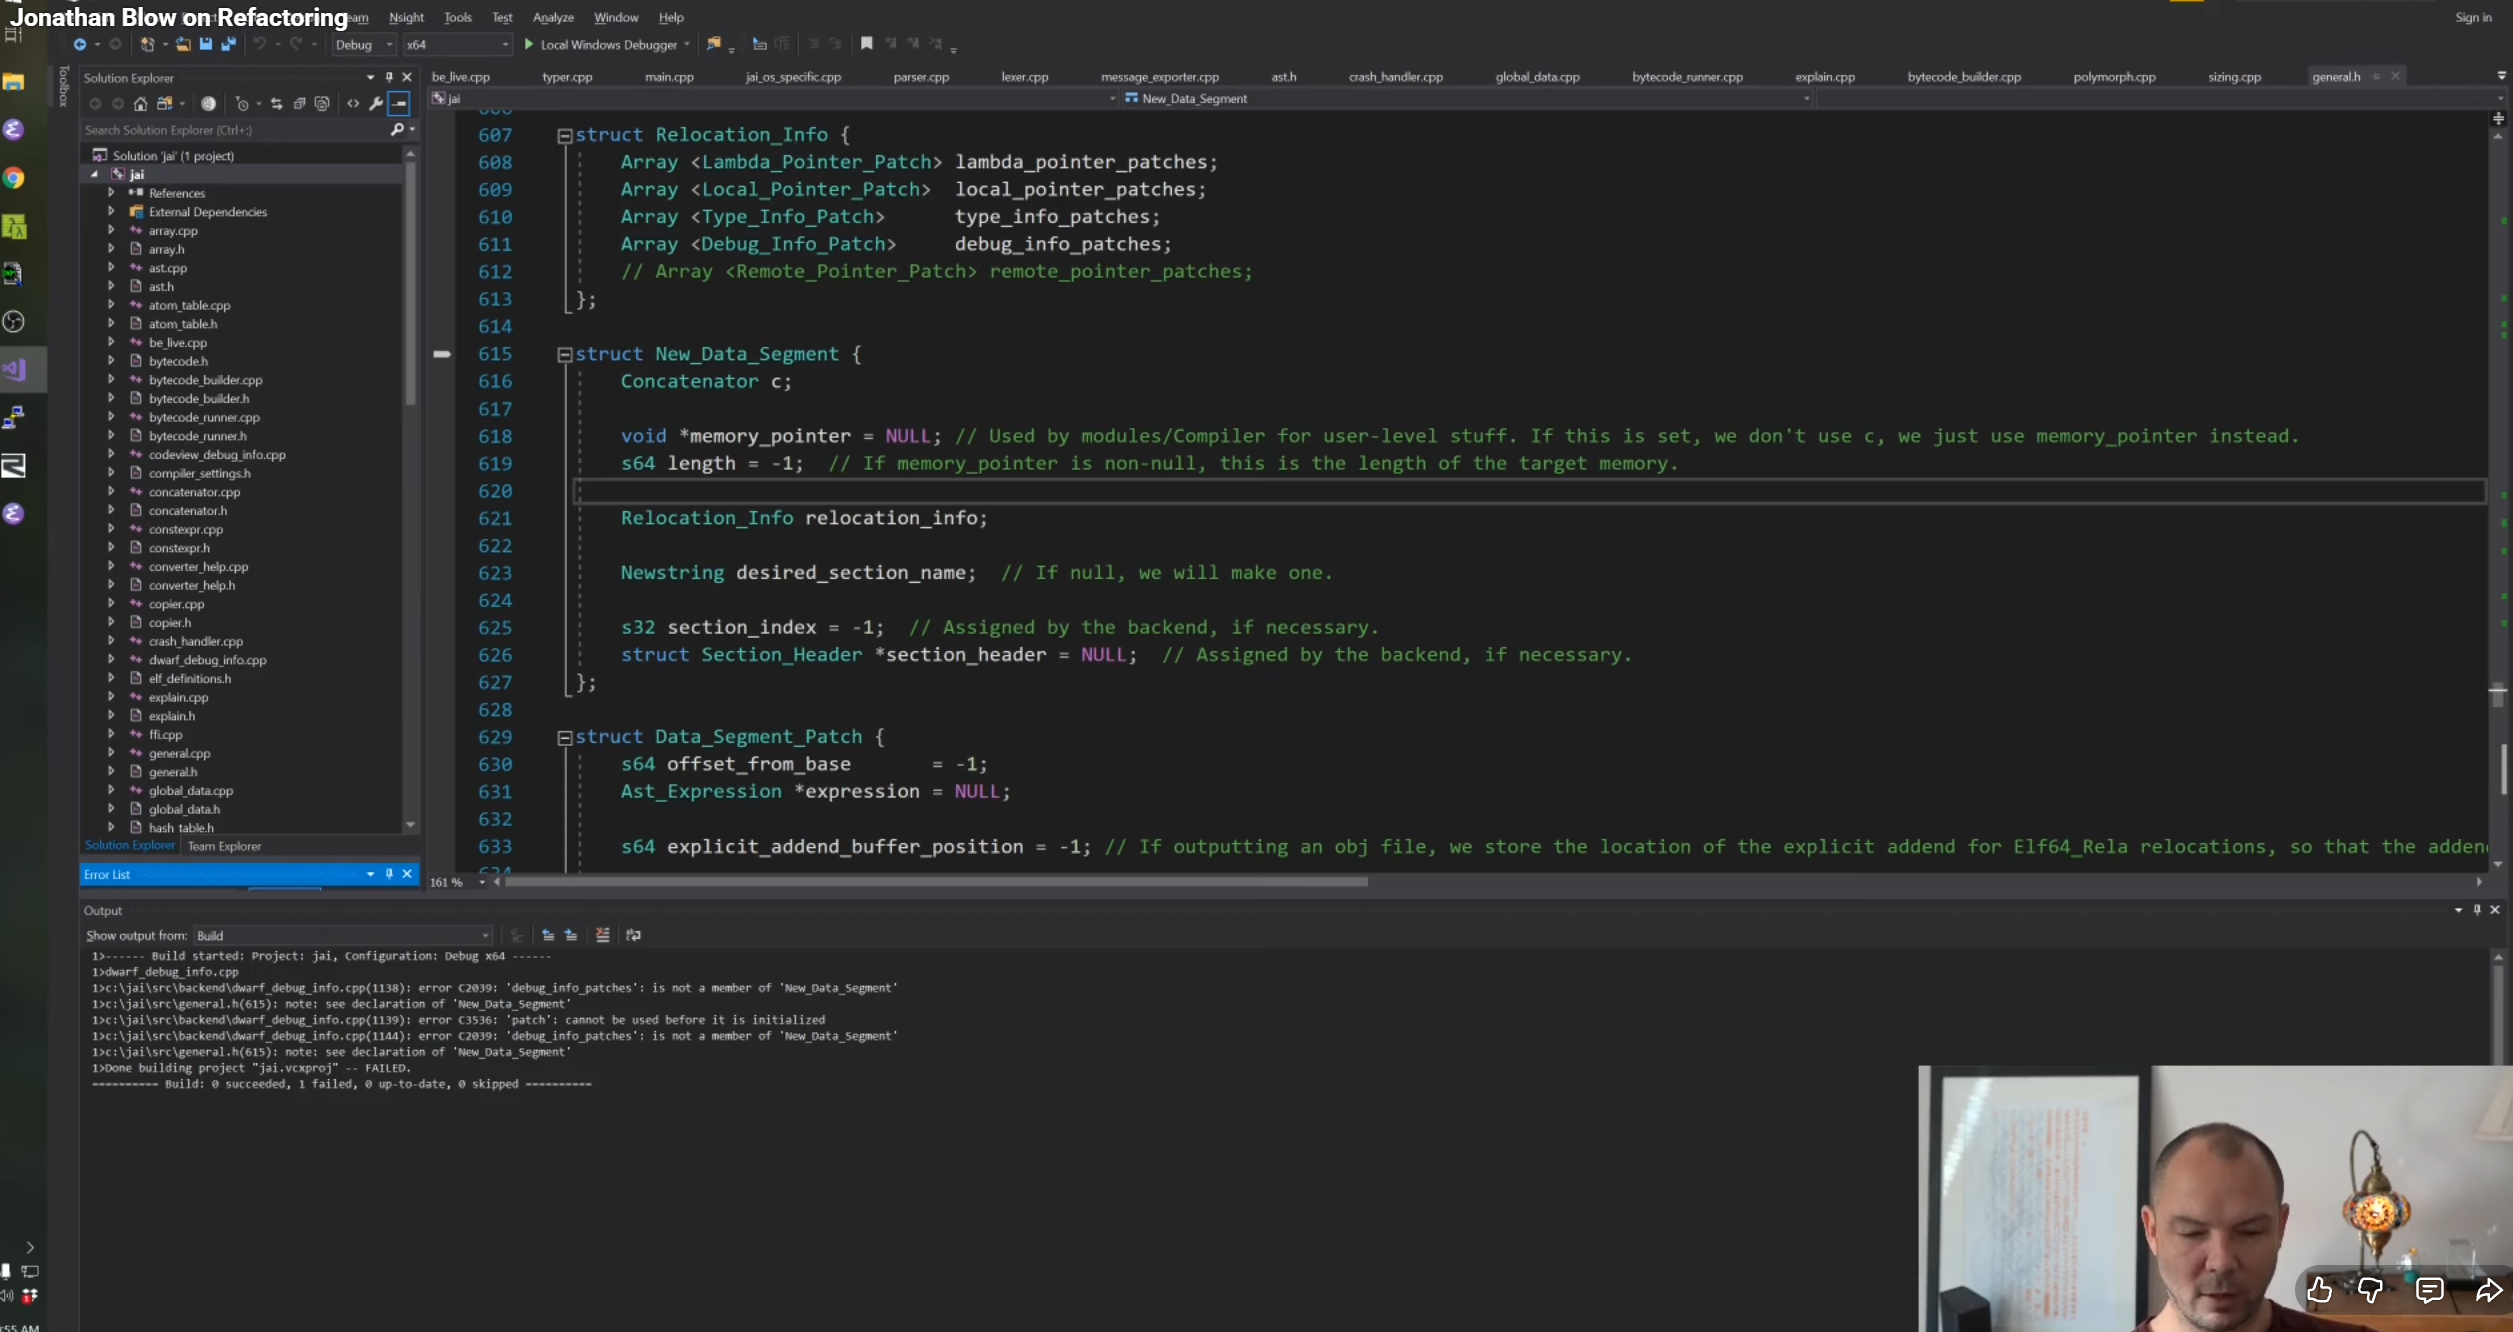The image size is (2513, 1332).
Task: Collapse the New_Data_Segment struct
Action: click(564, 354)
